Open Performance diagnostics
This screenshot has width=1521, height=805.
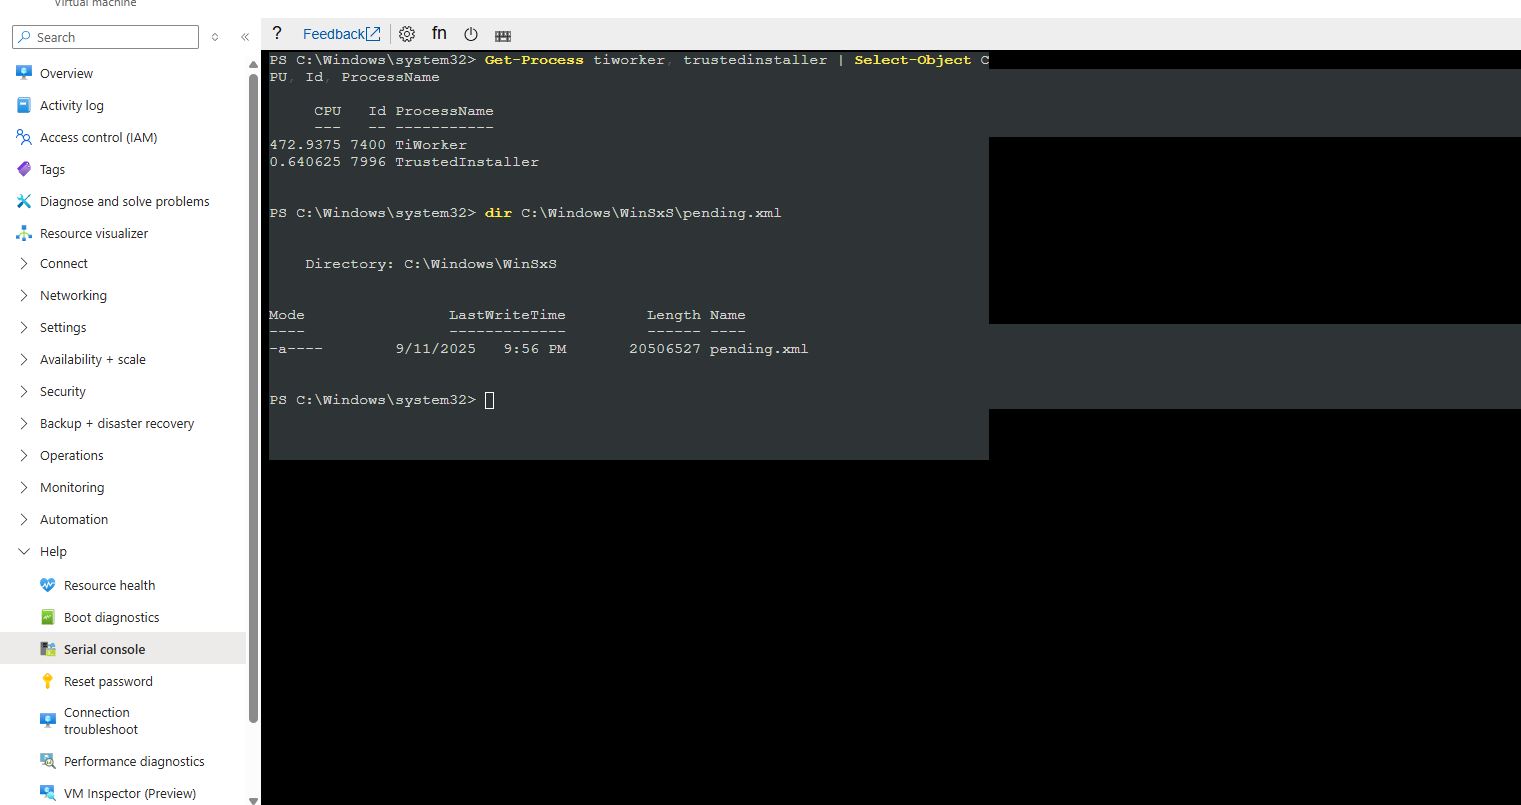click(x=134, y=761)
